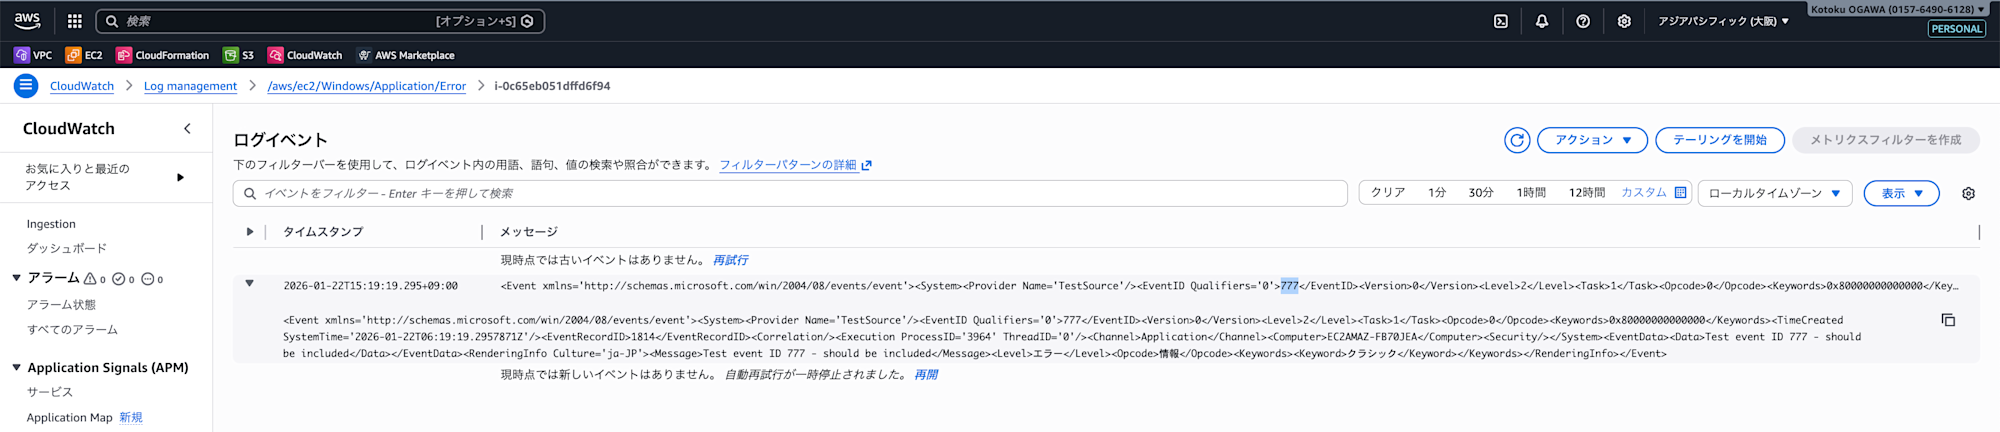
Task: Open Application Map in the sidebar
Action: (69, 418)
